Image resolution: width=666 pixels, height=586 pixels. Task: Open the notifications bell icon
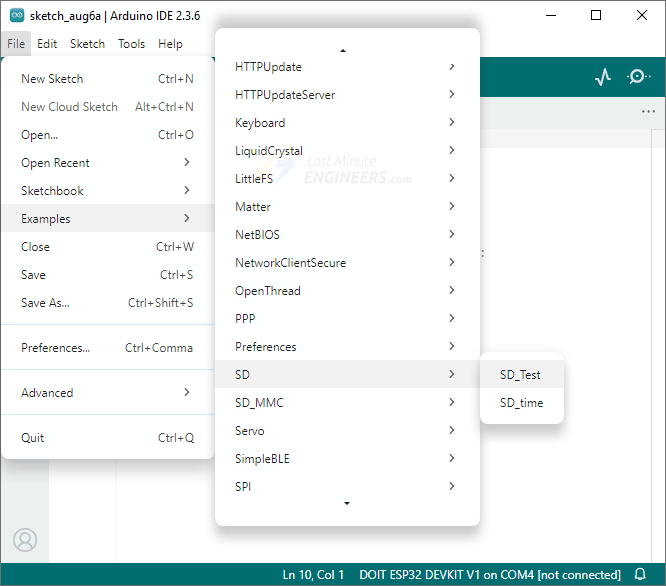pos(641,575)
